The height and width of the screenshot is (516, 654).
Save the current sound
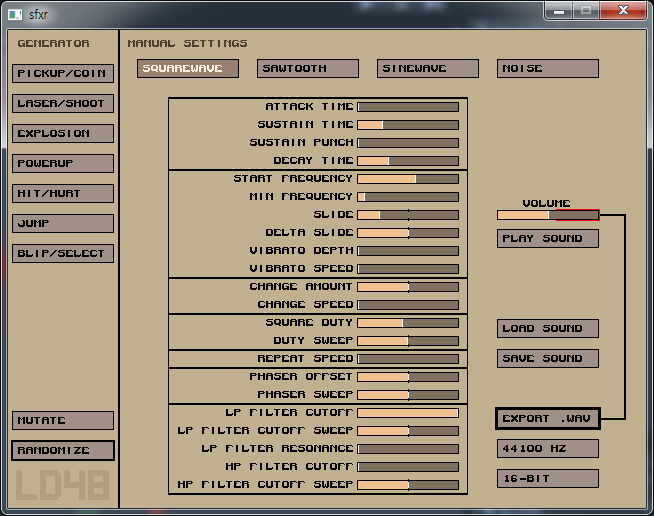pos(548,359)
